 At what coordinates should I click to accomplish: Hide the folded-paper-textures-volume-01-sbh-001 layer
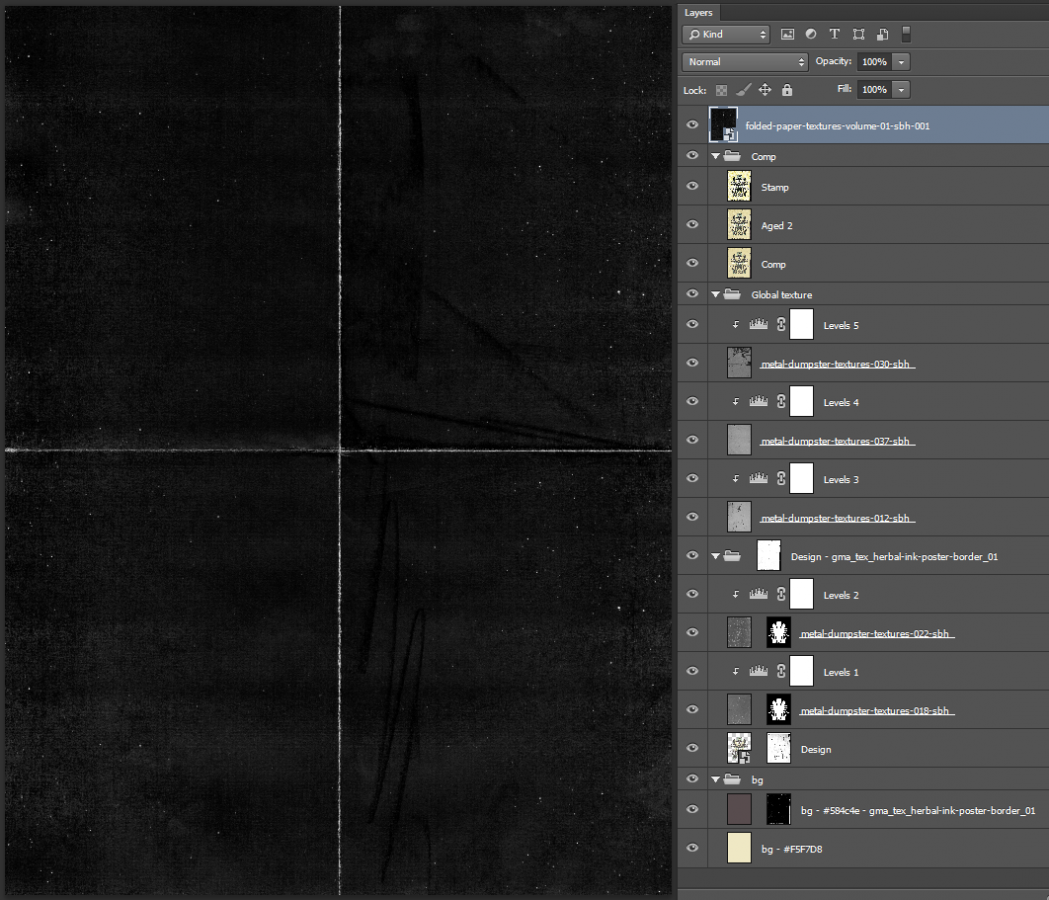coord(692,124)
